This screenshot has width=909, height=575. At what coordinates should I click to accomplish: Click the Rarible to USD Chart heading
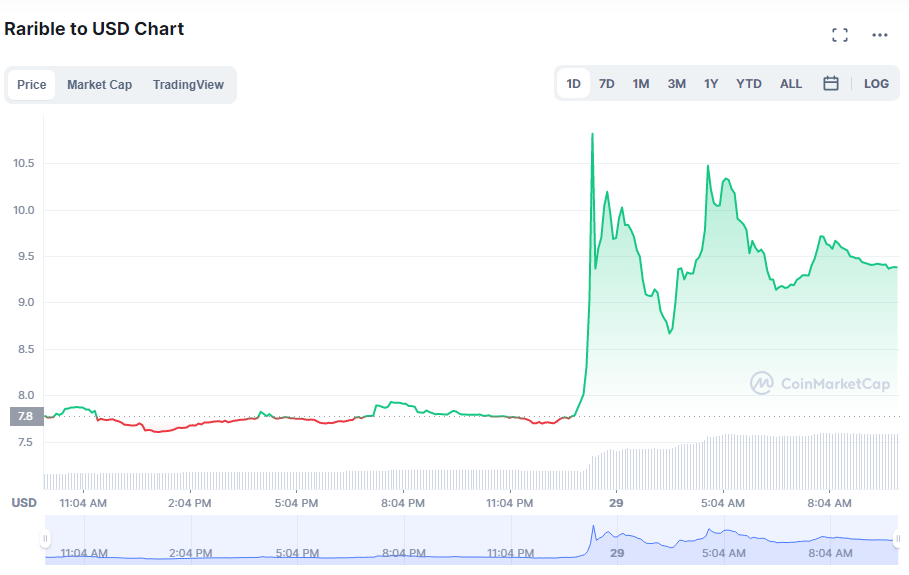point(94,29)
